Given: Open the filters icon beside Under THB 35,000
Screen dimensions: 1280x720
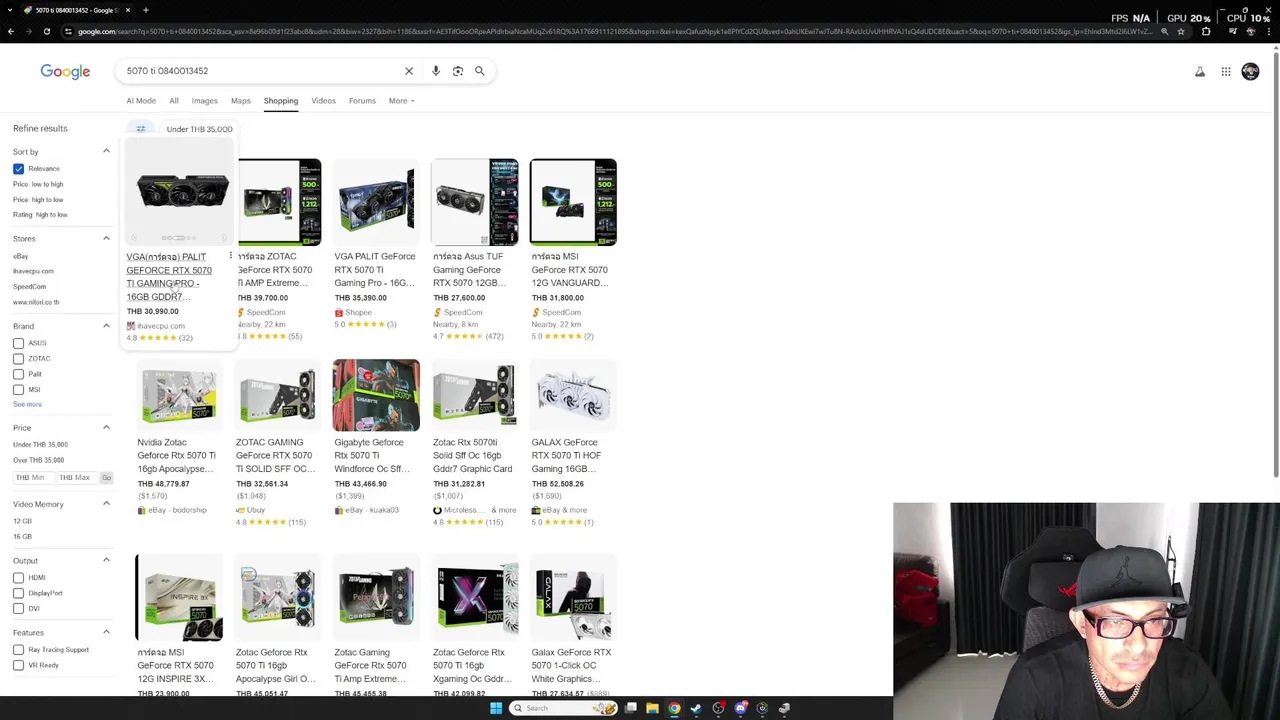Looking at the screenshot, I should [x=141, y=129].
